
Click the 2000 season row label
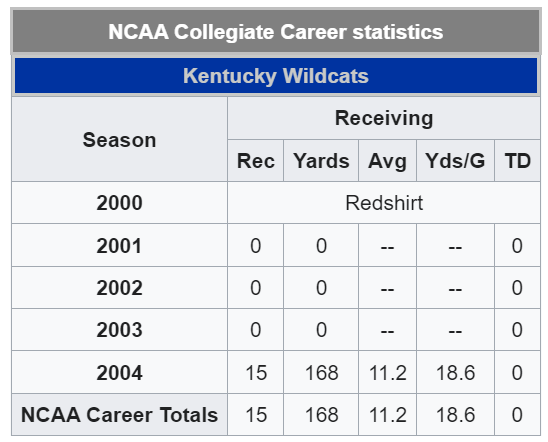[120, 203]
